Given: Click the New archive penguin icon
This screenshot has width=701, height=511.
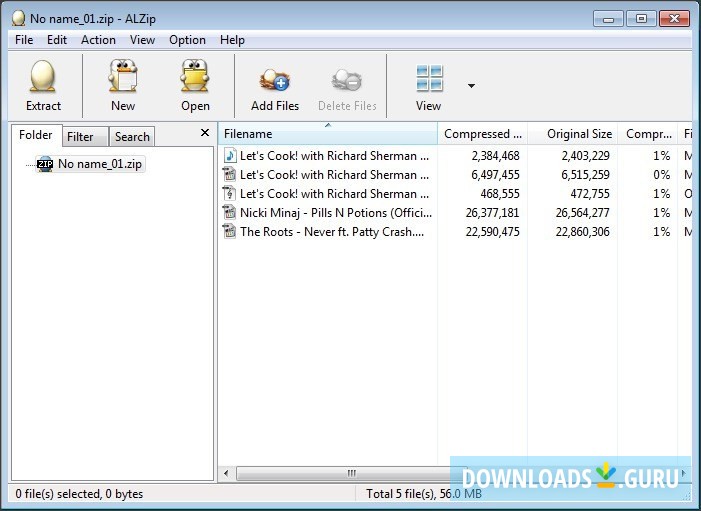Looking at the screenshot, I should coord(123,76).
